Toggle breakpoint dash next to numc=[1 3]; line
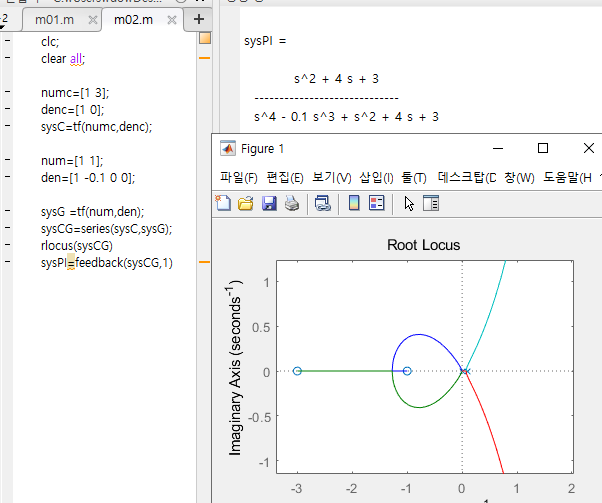The image size is (602, 503). [7, 92]
